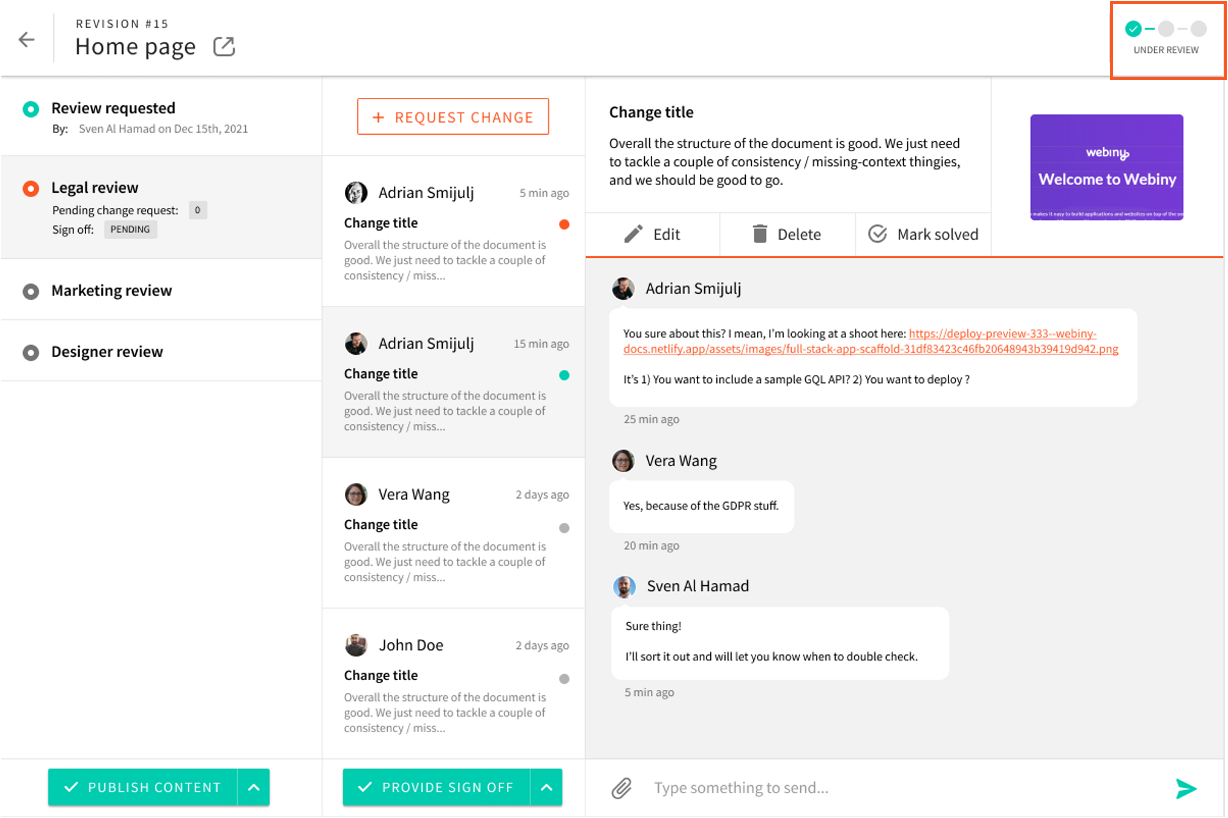
Task: Click the send message arrow icon
Action: point(1186,788)
